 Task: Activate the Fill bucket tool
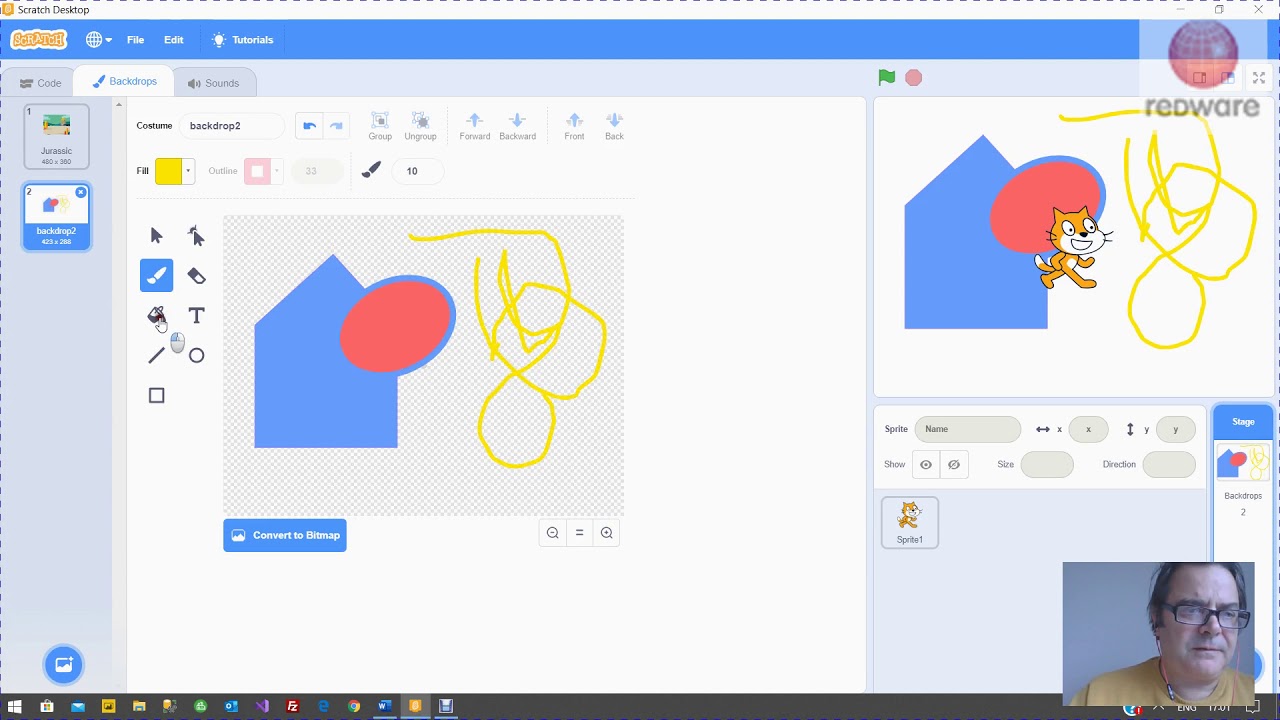click(x=156, y=316)
